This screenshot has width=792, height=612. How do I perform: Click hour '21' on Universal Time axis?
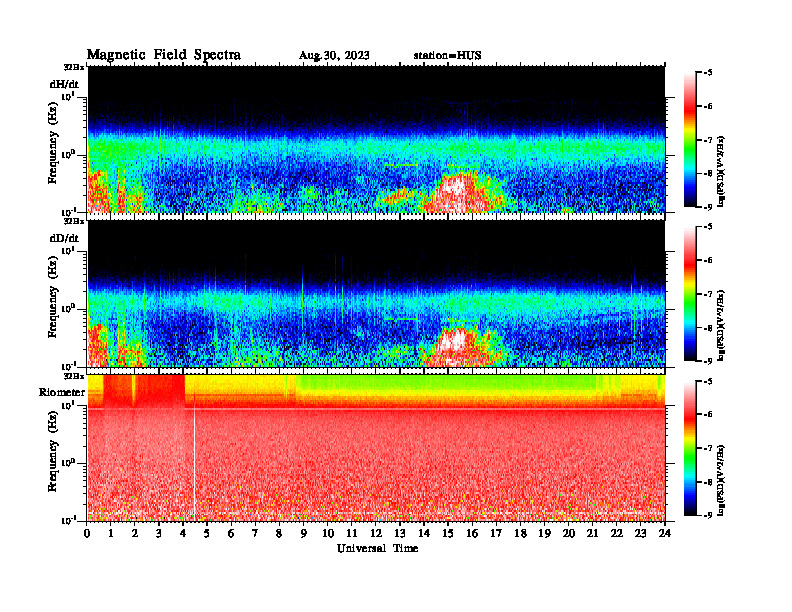592,534
